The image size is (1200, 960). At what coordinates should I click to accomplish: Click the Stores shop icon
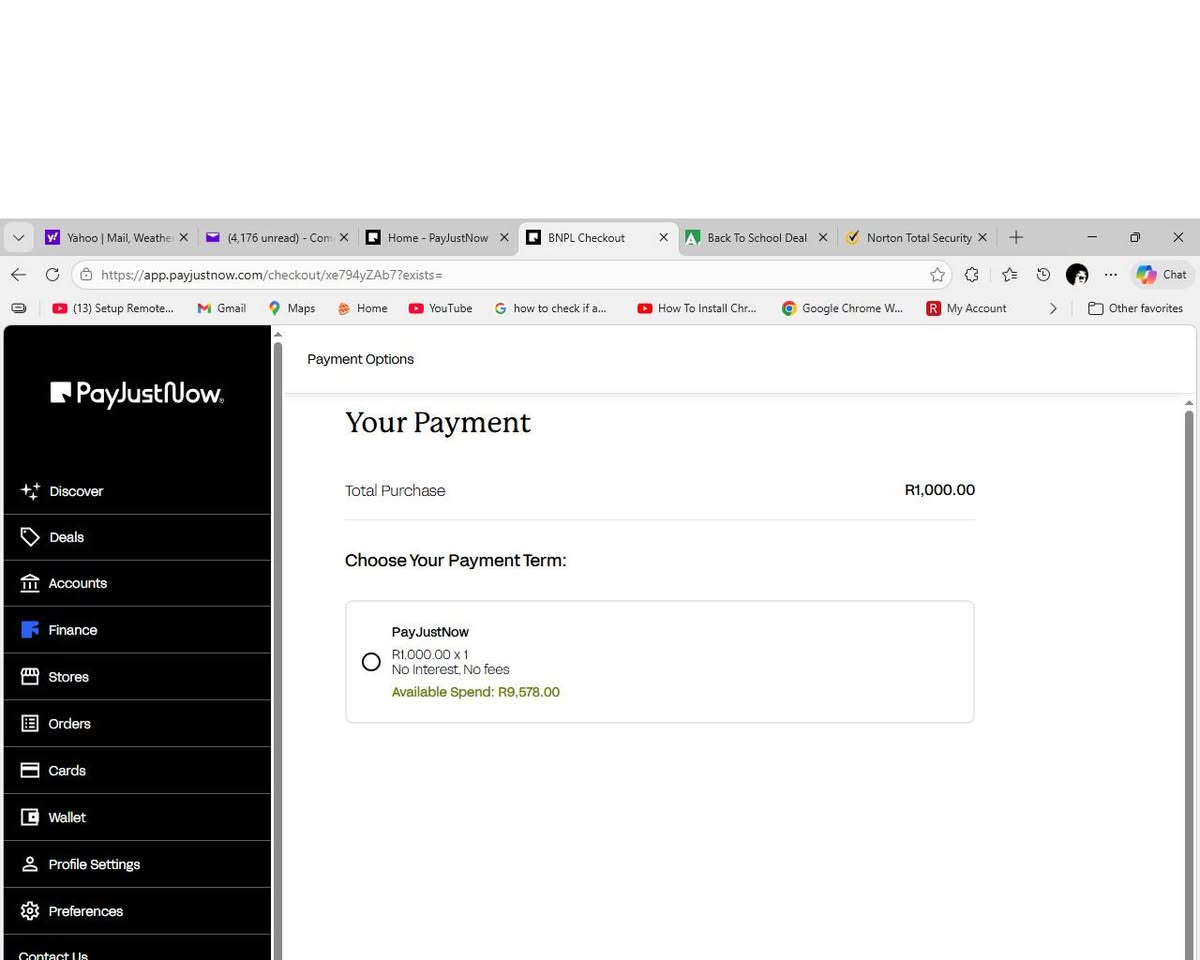point(30,677)
